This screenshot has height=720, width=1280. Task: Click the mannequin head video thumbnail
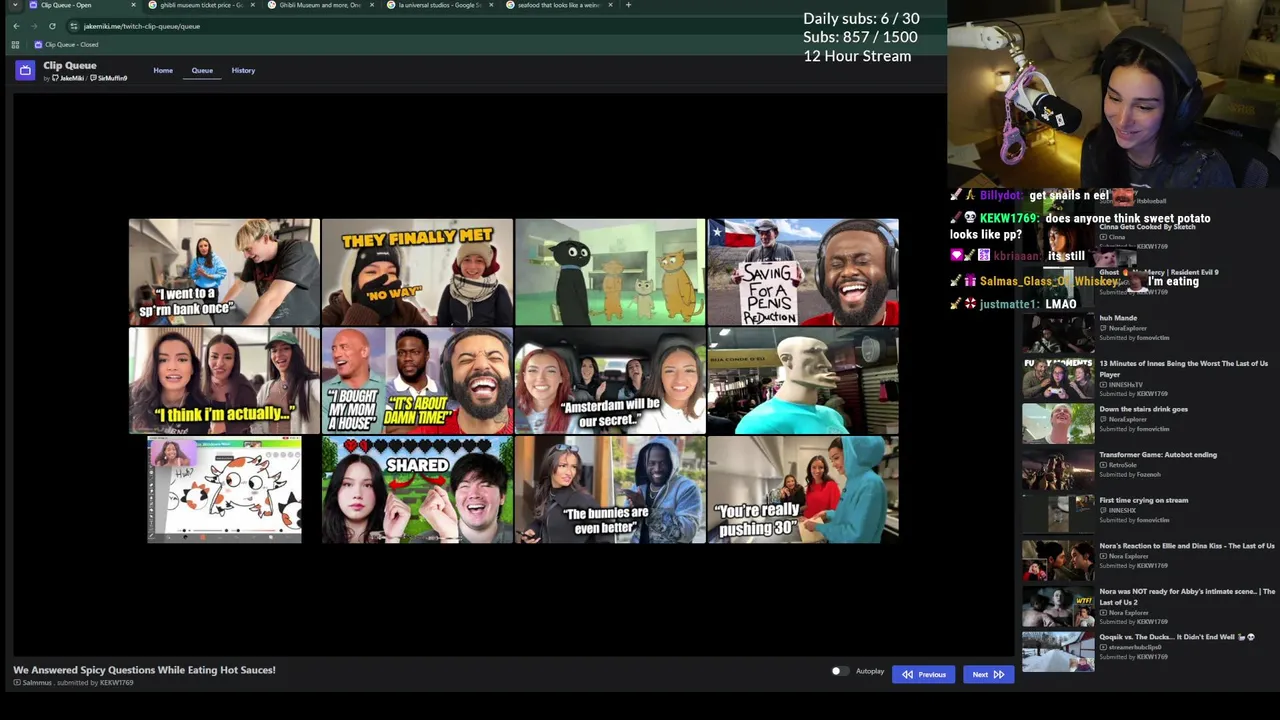coord(803,381)
